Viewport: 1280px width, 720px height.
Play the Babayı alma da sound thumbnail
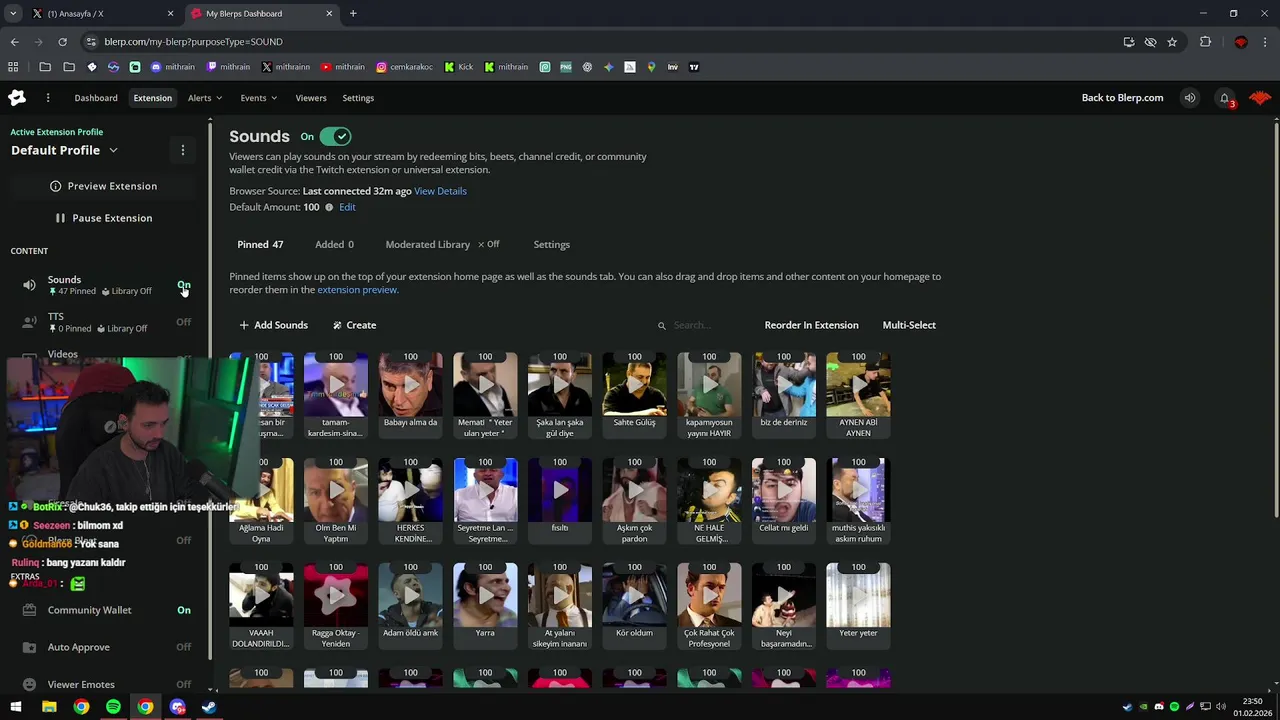coord(410,384)
